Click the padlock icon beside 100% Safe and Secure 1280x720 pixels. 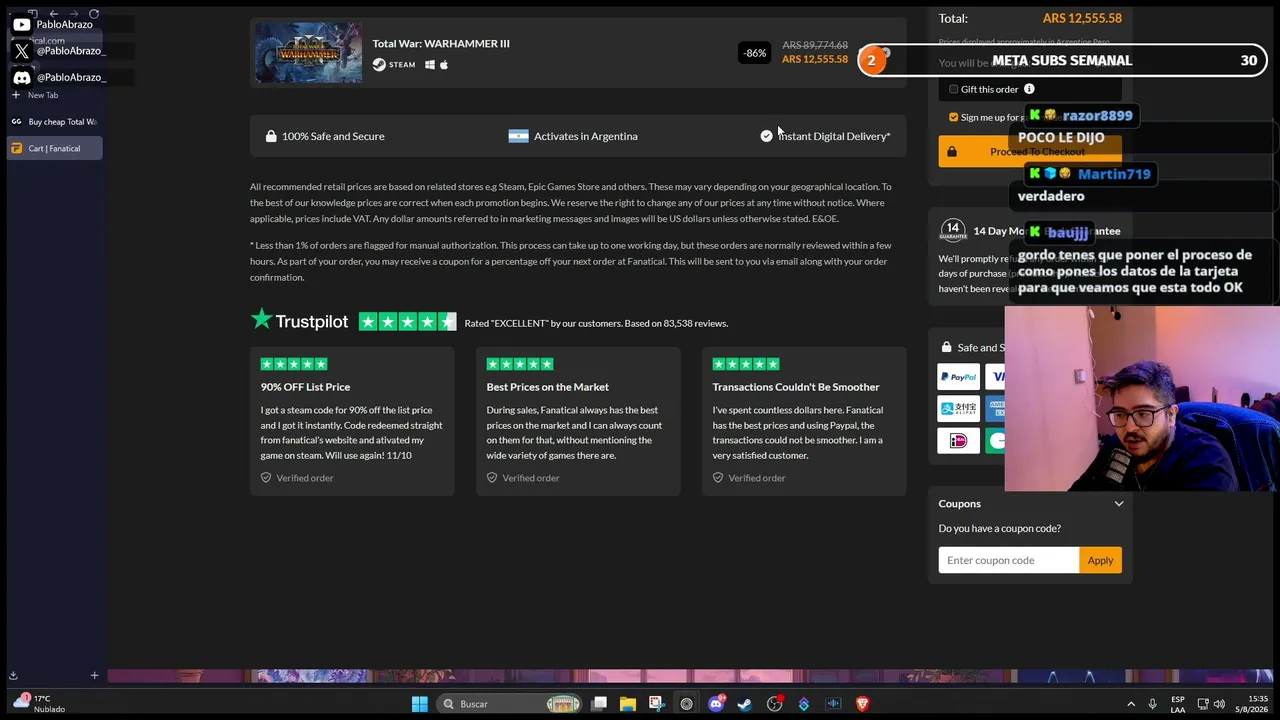point(271,136)
